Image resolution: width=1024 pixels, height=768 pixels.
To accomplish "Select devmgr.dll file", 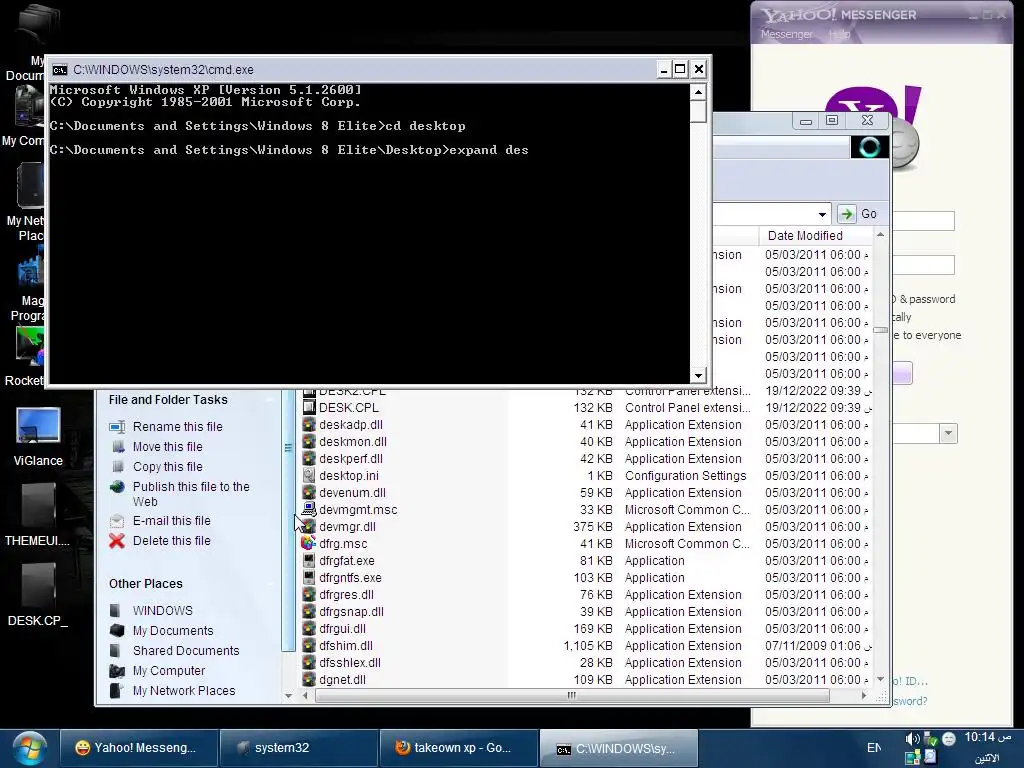I will click(x=347, y=526).
